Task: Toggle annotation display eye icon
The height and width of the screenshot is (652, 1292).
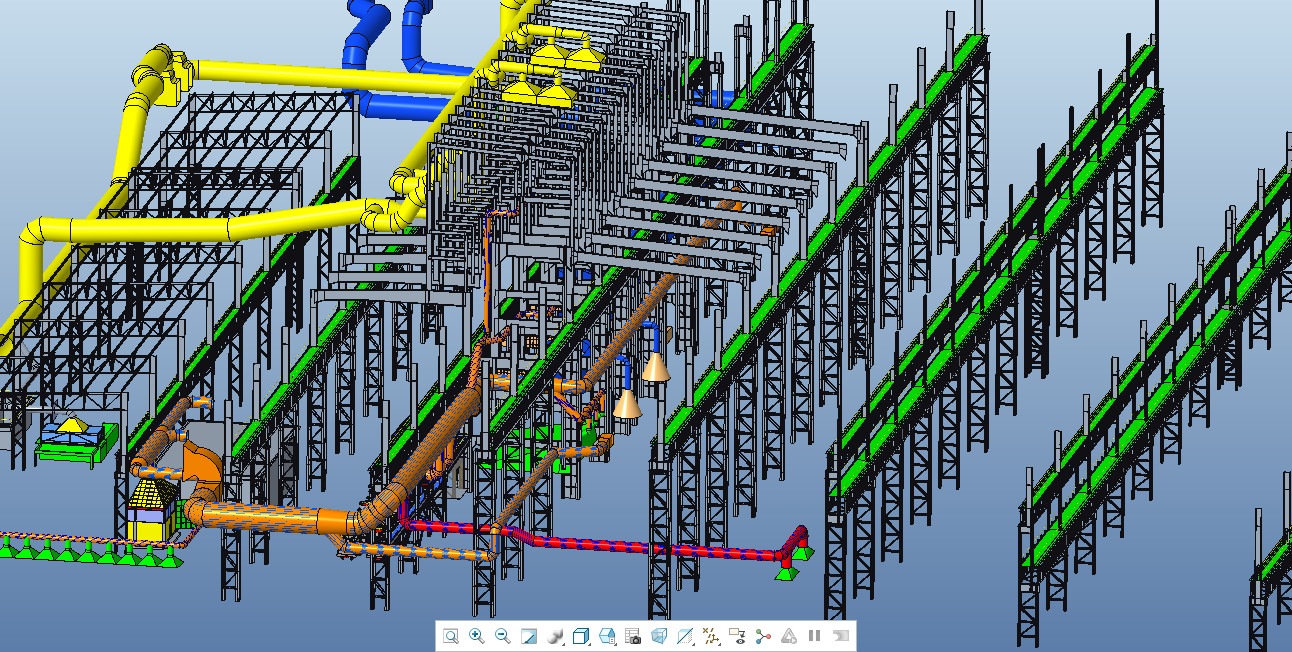Action: (x=738, y=636)
